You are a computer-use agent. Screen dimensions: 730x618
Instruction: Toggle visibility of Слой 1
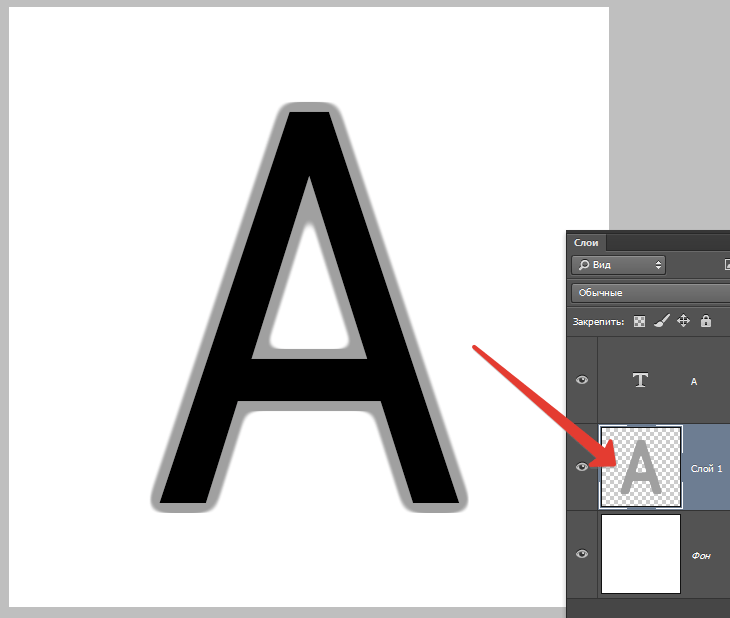(582, 467)
